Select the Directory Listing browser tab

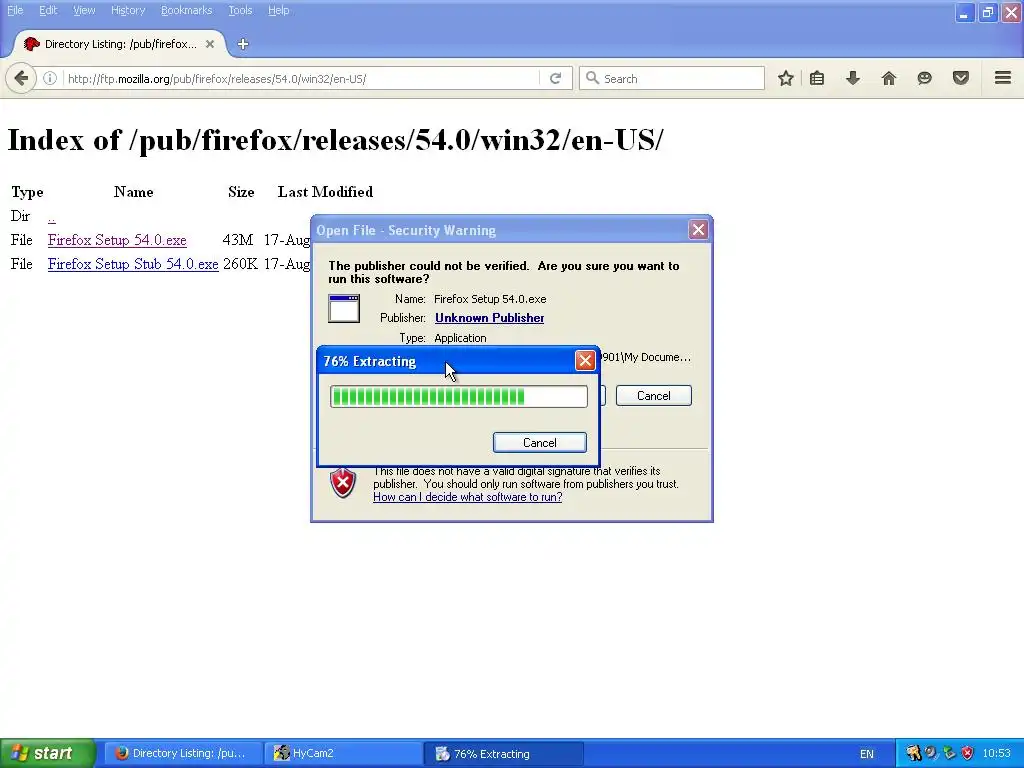point(120,44)
